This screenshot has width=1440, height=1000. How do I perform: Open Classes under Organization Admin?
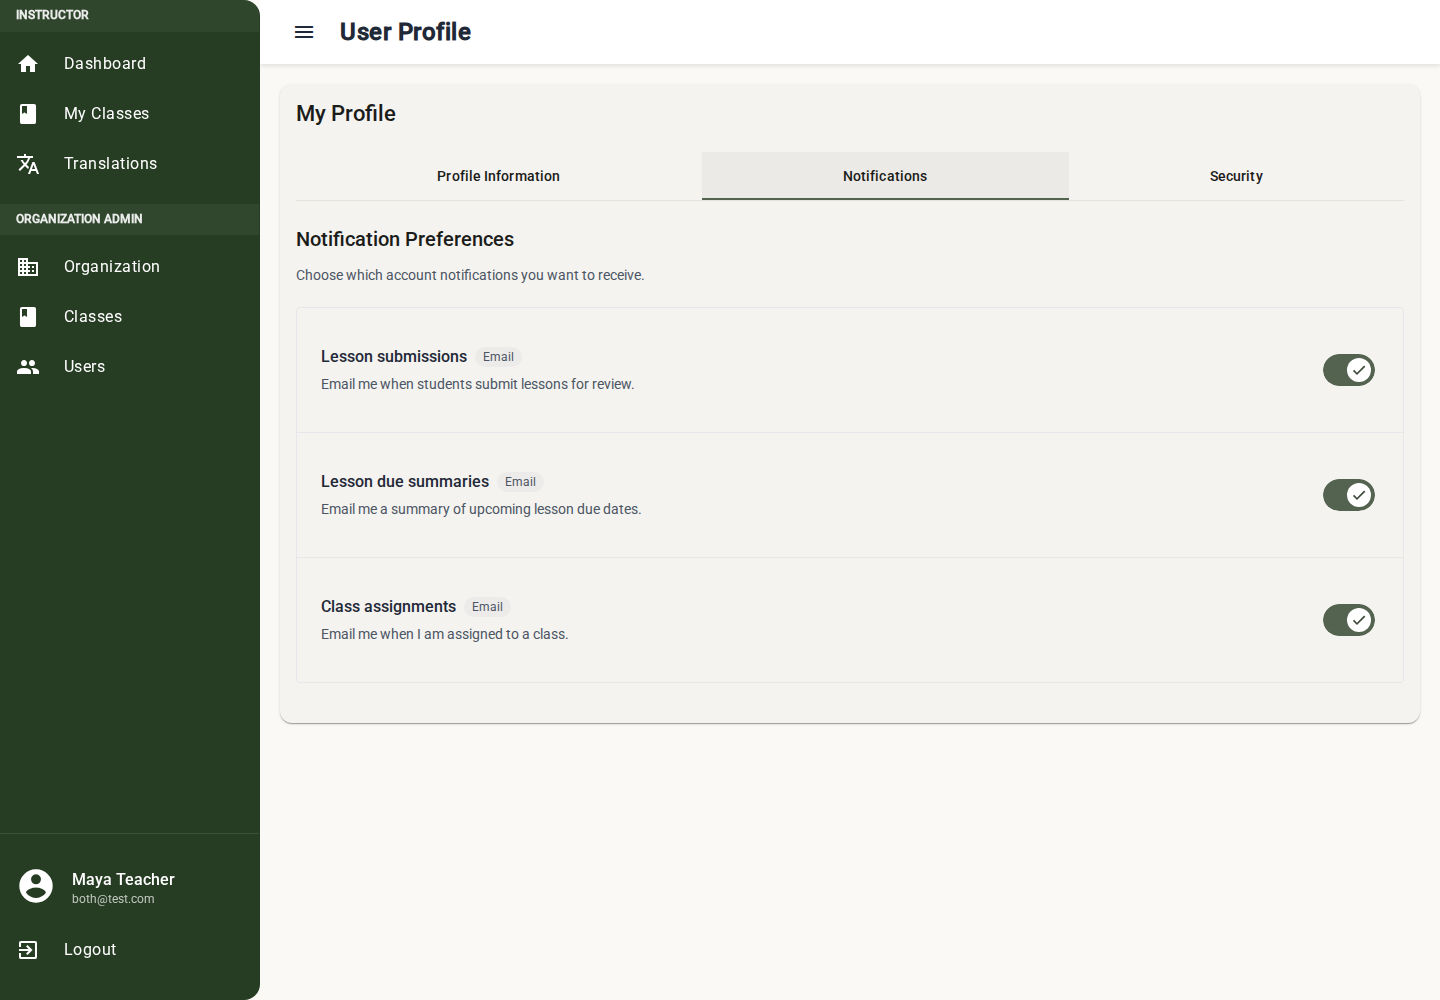pos(130,317)
